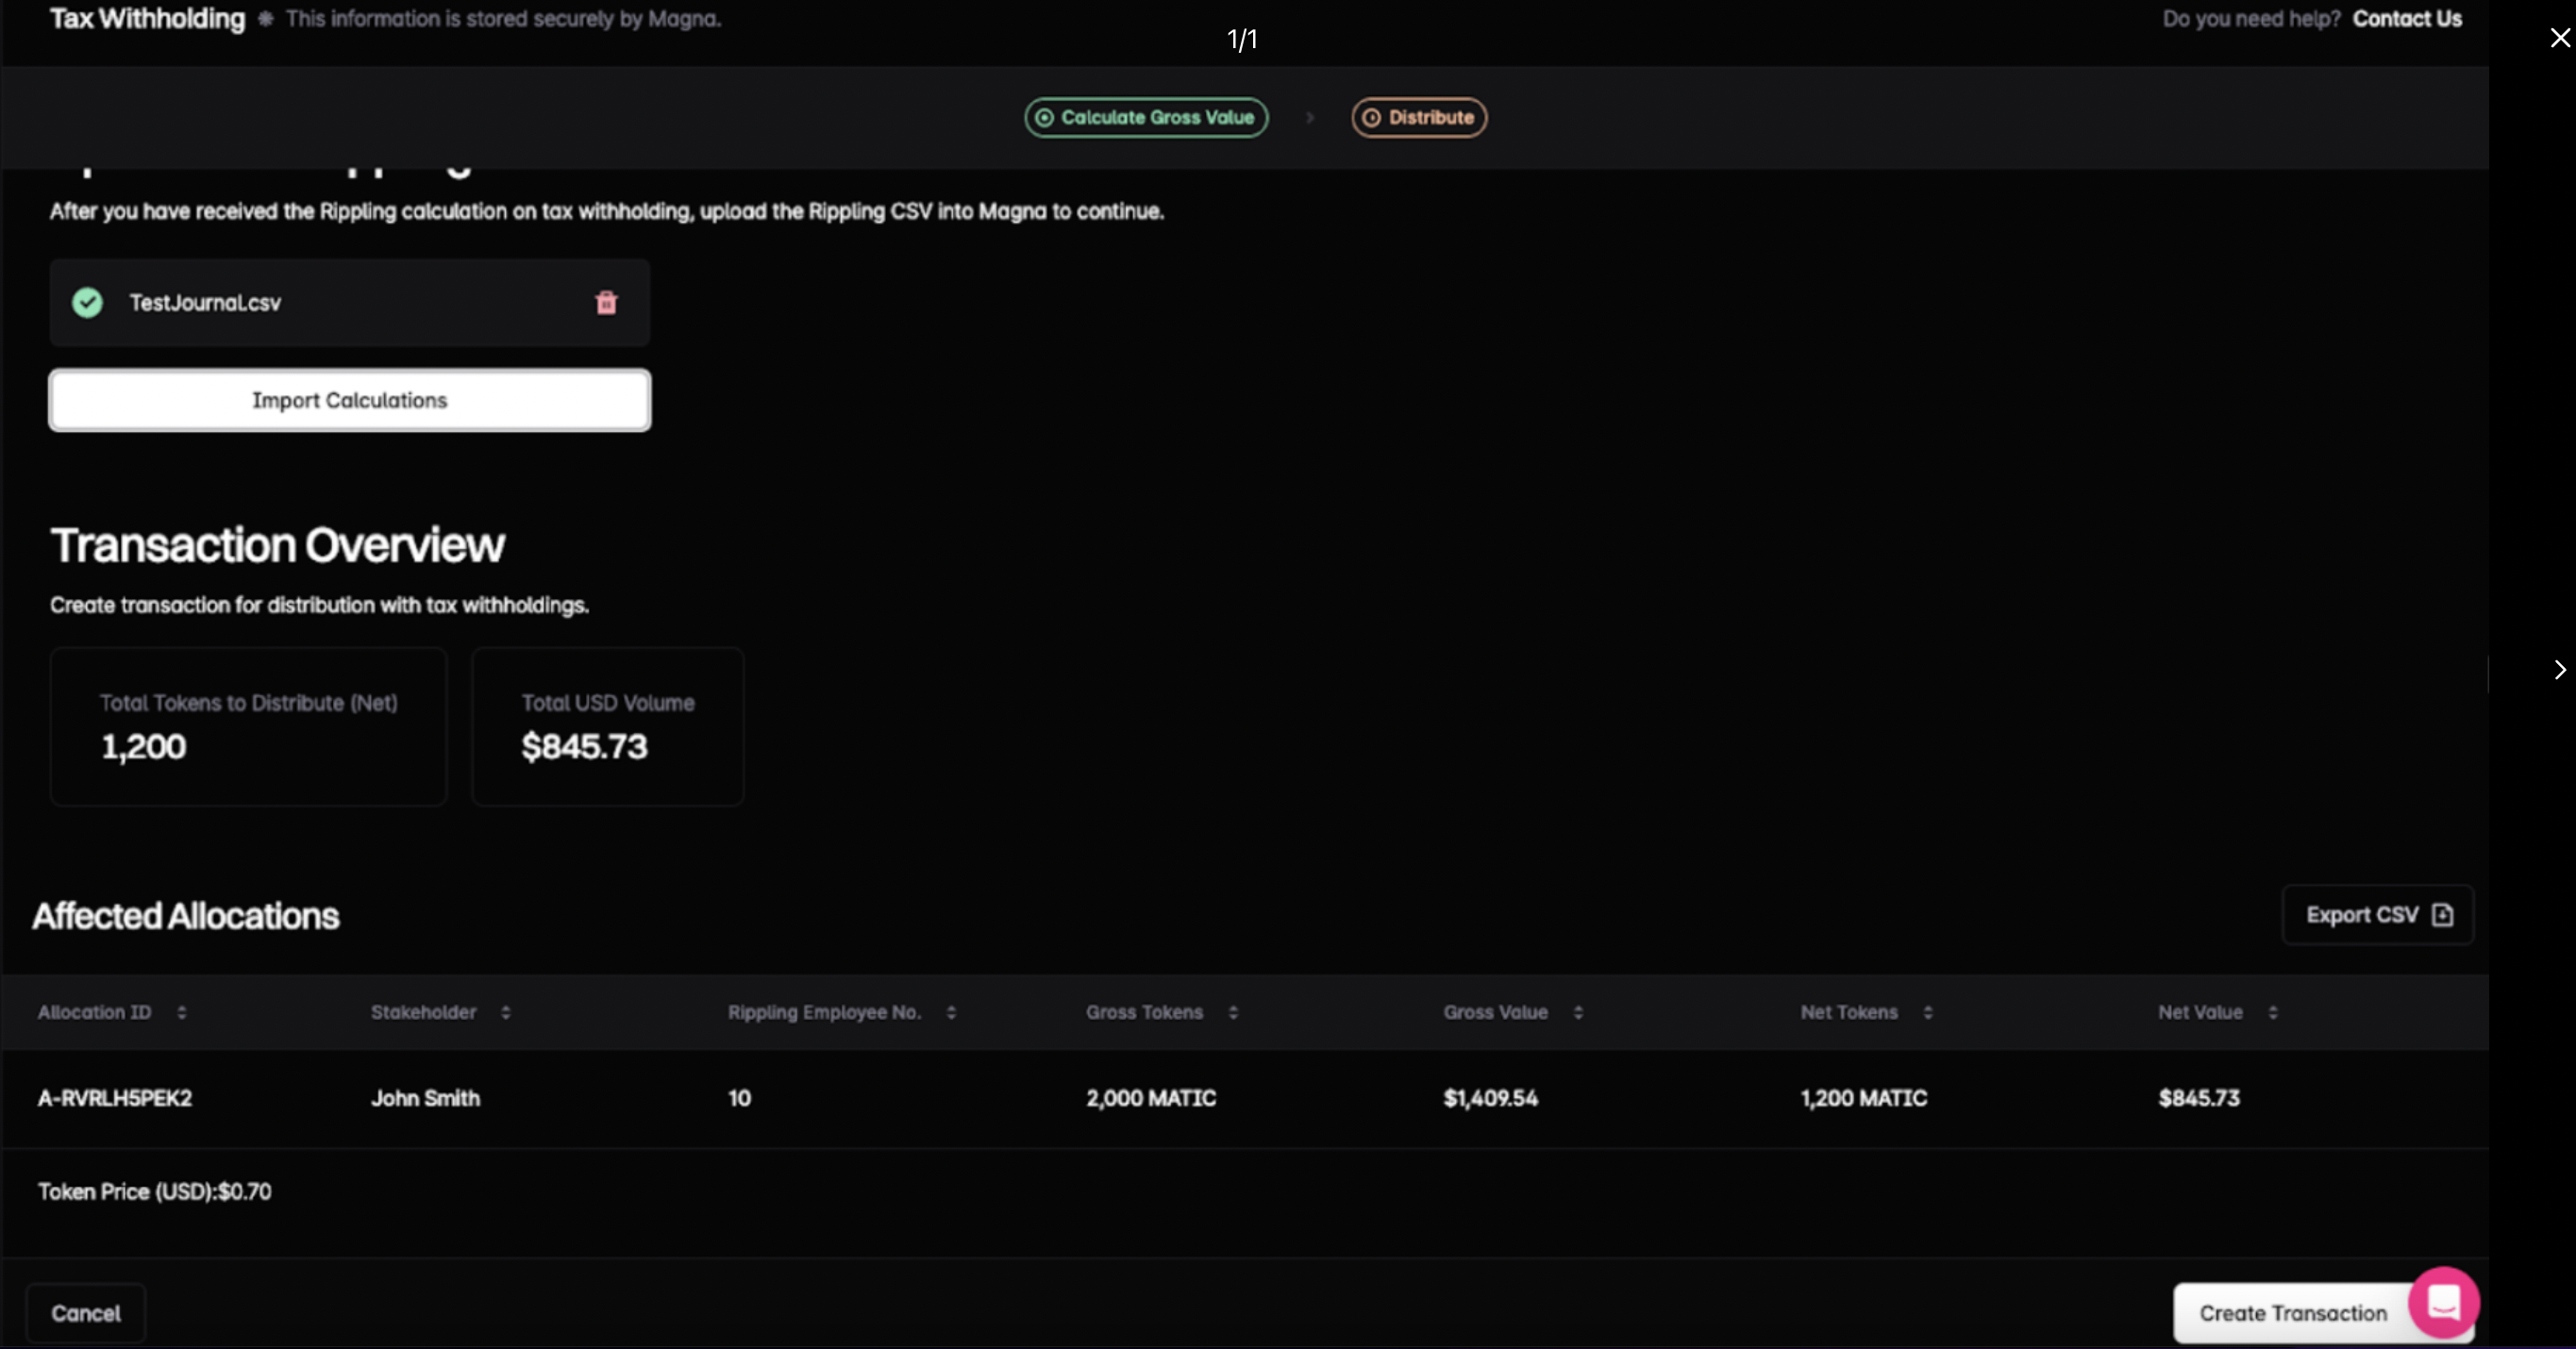Switch to Calculate Gross Value step

click(1146, 117)
